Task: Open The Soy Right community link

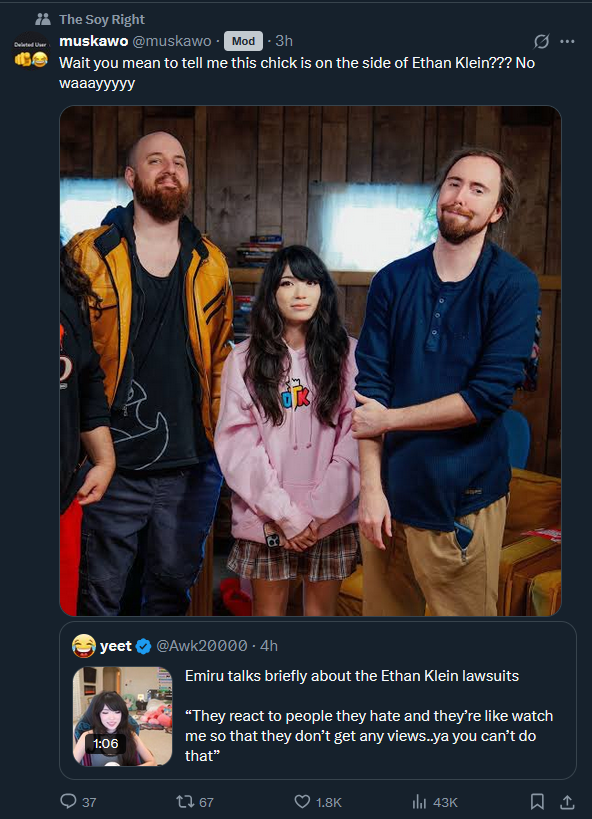Action: coord(102,19)
